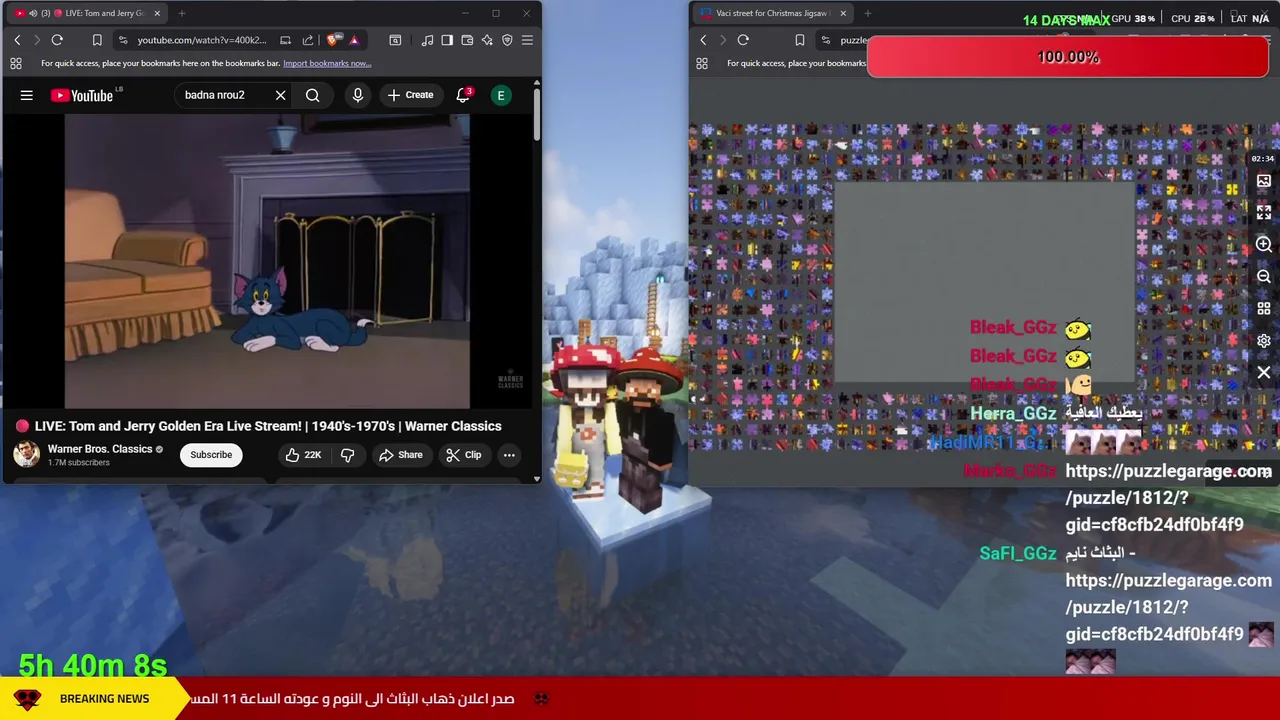Click the gray puzzle assembly area

984,283
